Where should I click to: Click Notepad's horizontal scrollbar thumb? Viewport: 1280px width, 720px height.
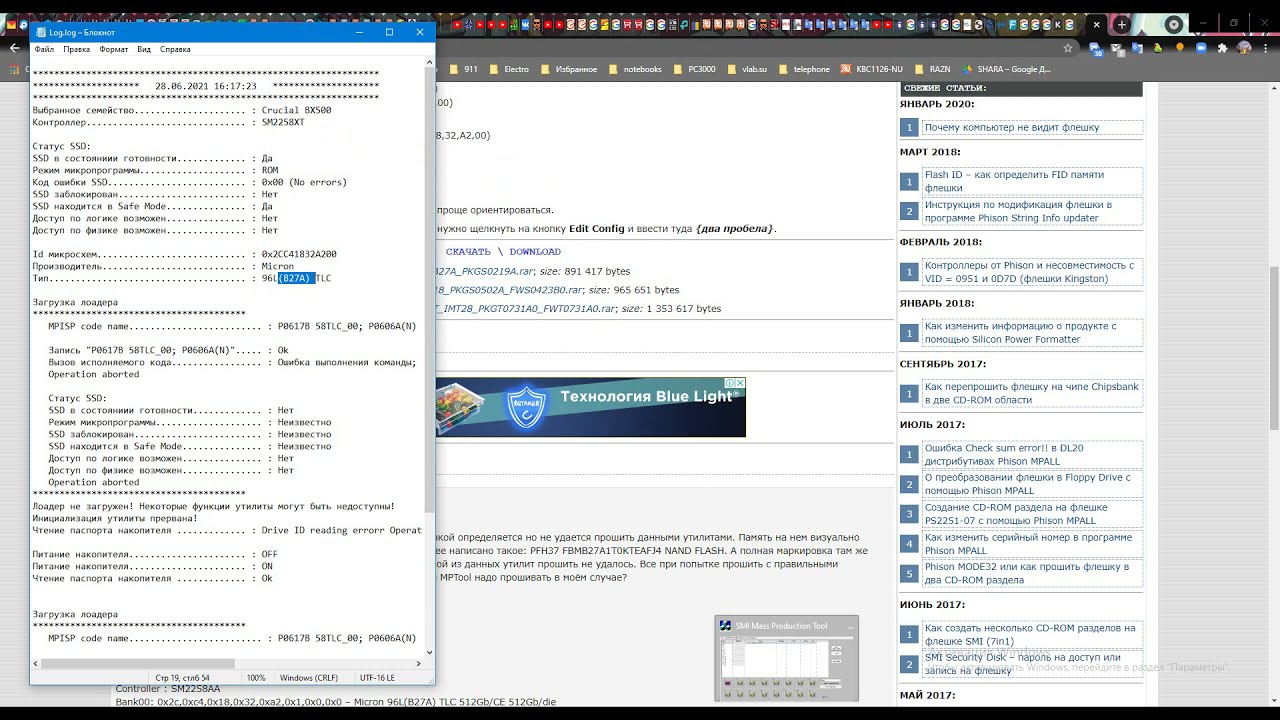(136, 663)
